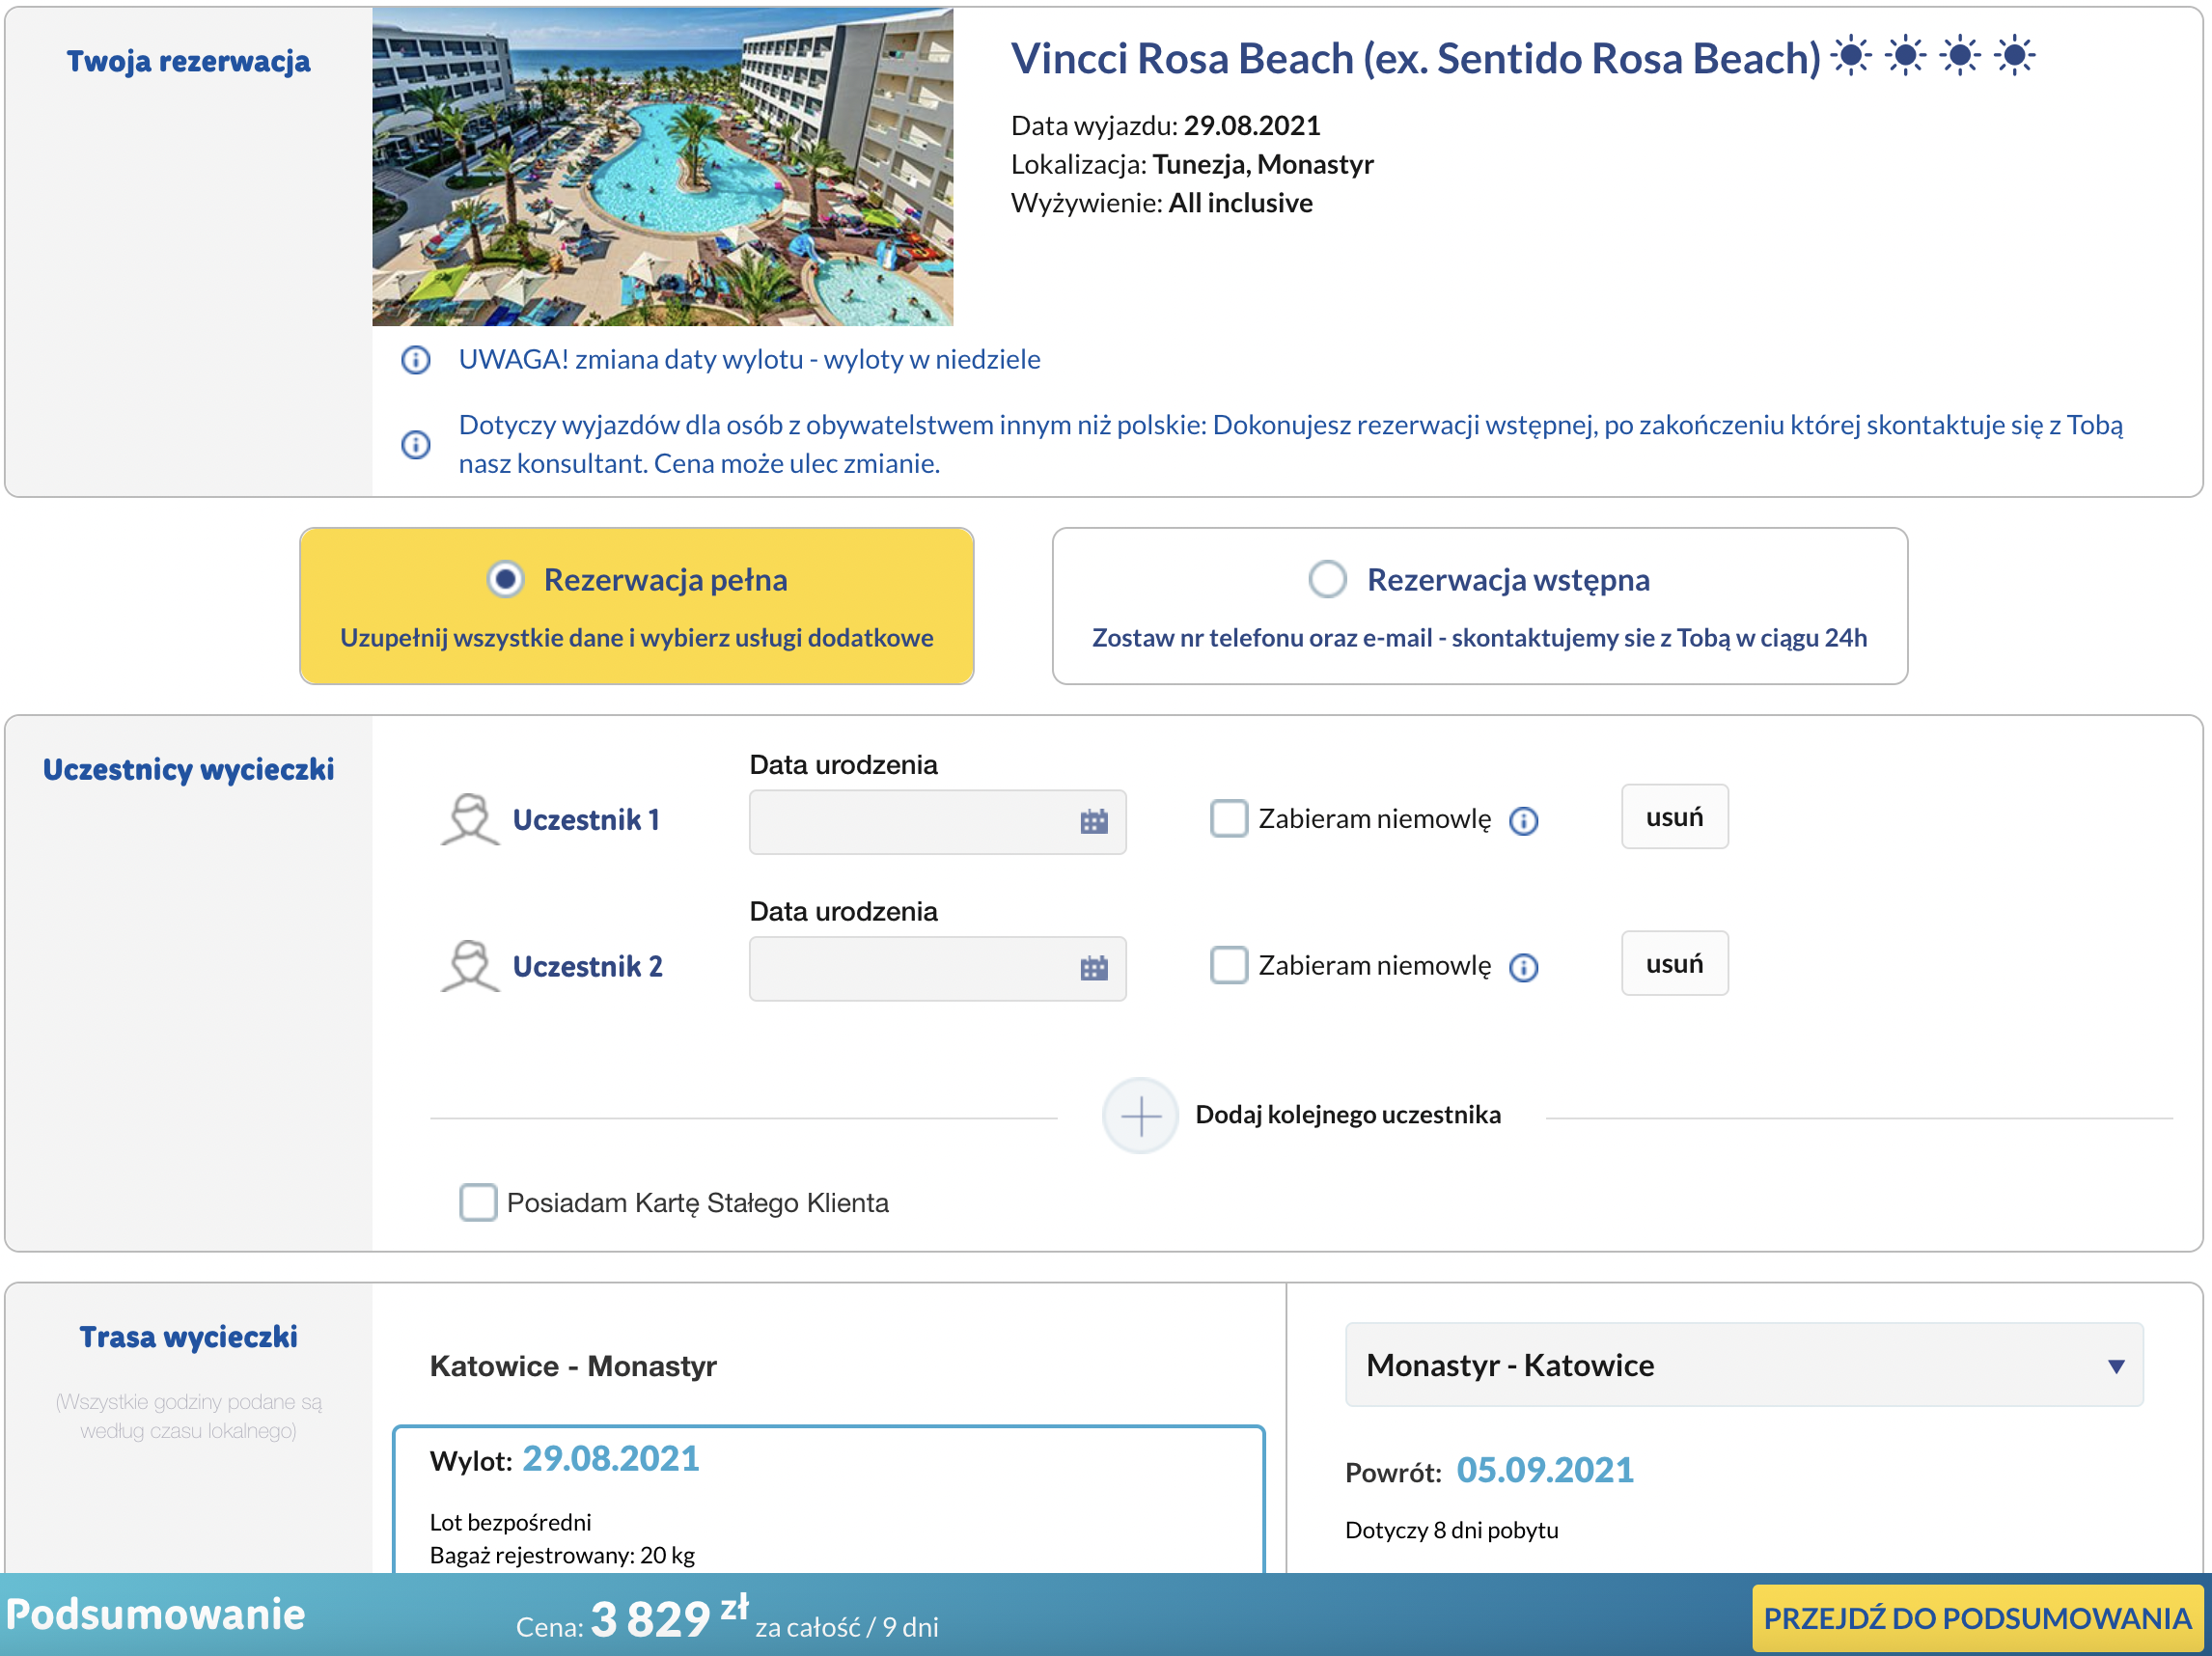
Task: Click Vincci Rosa Beach hotel title
Action: (1415, 58)
